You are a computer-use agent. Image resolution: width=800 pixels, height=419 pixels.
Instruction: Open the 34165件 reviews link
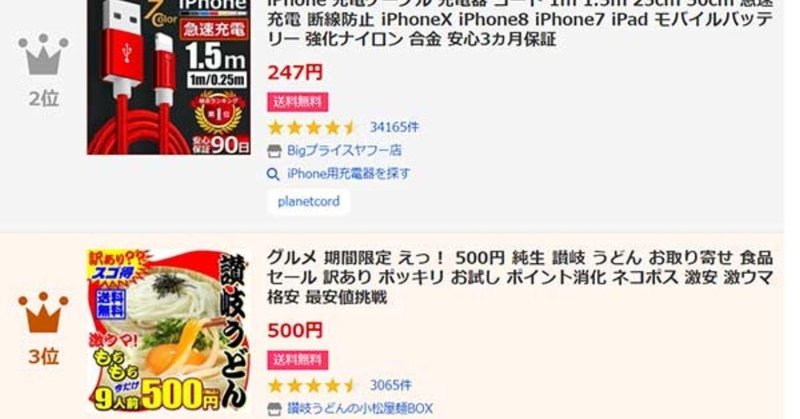coord(394,127)
